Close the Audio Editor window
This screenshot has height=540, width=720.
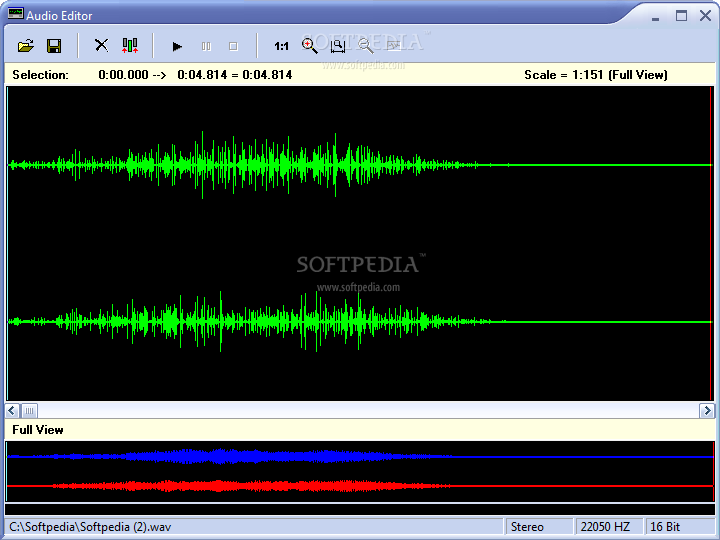coord(706,16)
